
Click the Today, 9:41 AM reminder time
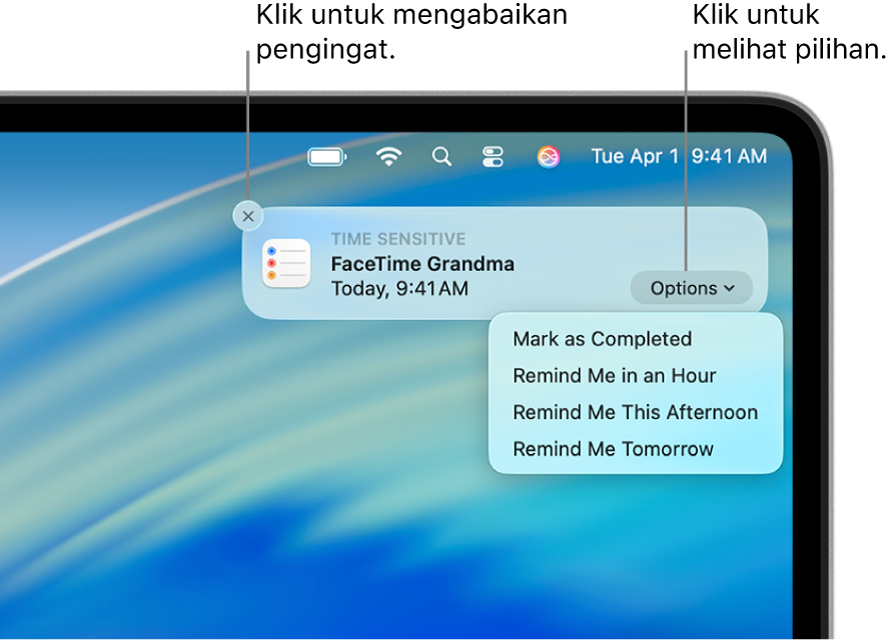pos(400,288)
